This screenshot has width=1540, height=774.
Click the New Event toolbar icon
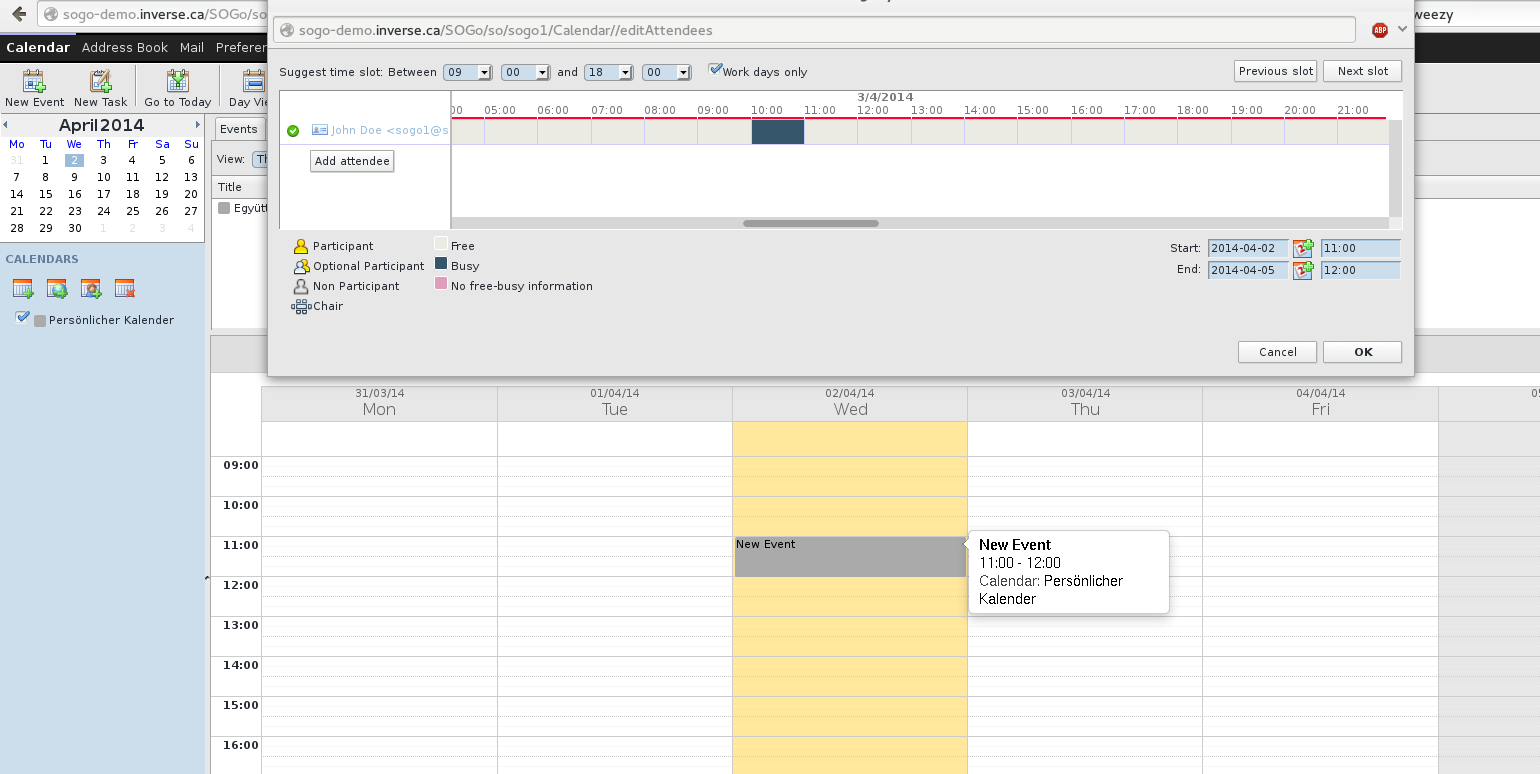(x=34, y=82)
